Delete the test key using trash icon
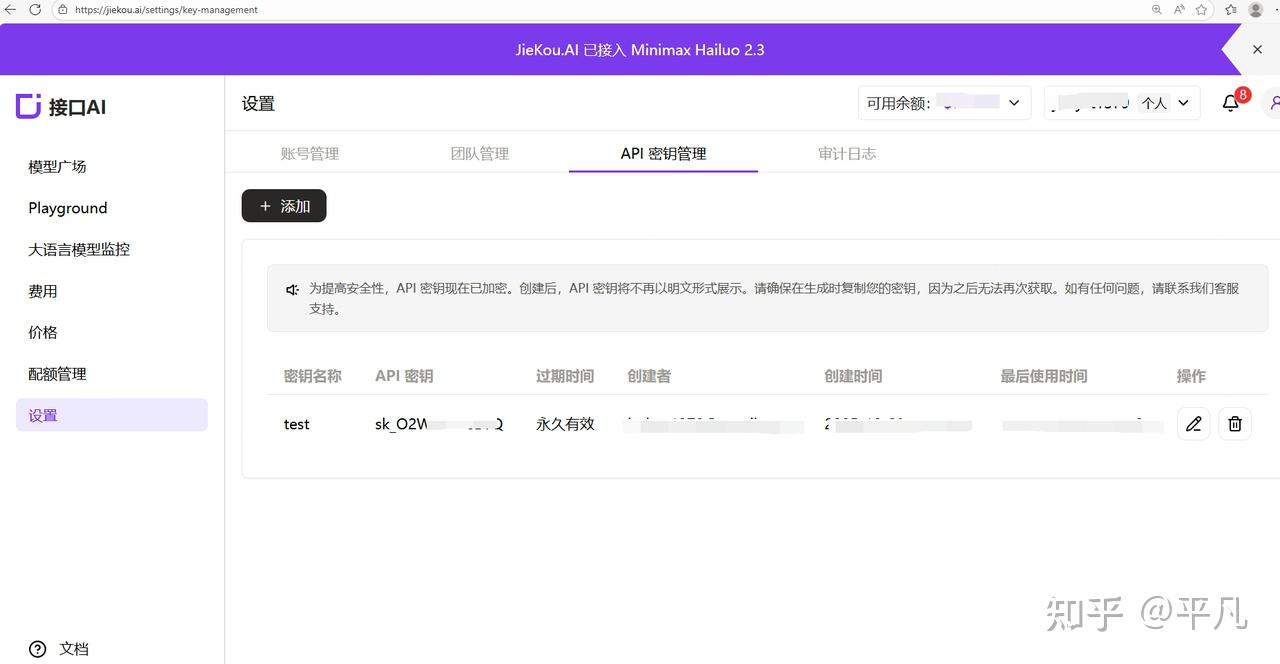The image size is (1280, 664). pos(1235,424)
